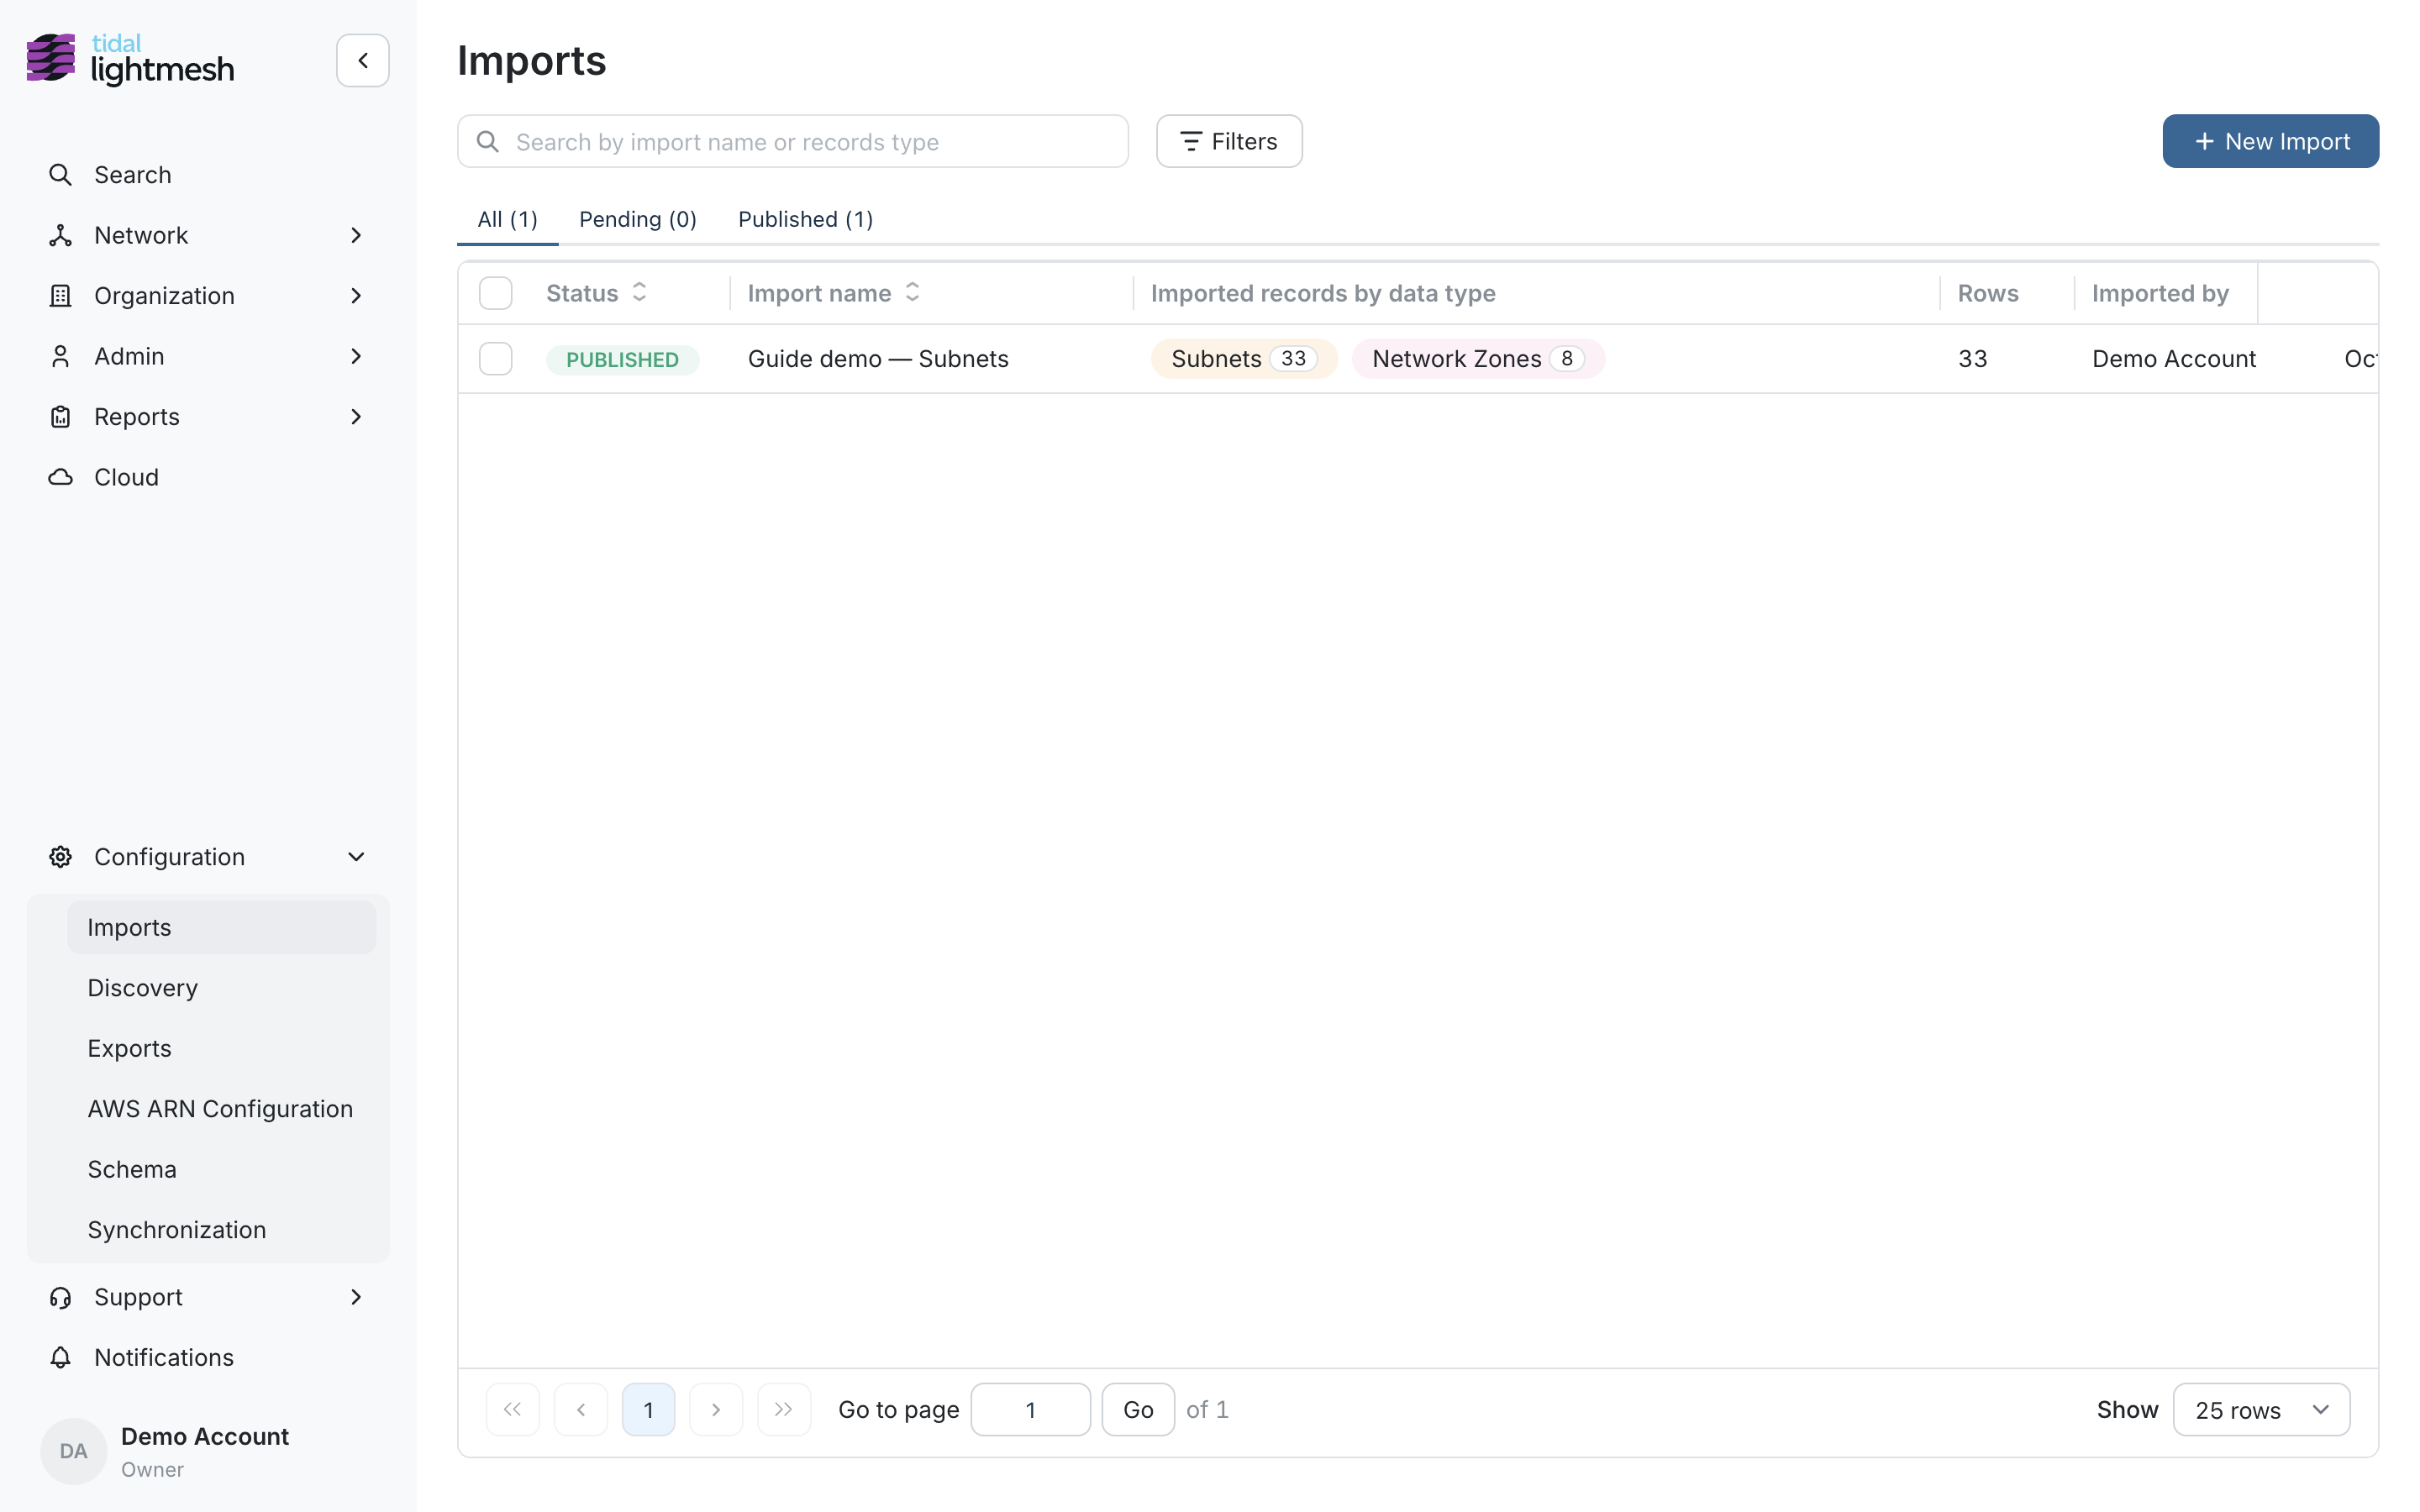Click the Tidal LightMesh logo
This screenshot has height=1512, width=2420.
130,59
